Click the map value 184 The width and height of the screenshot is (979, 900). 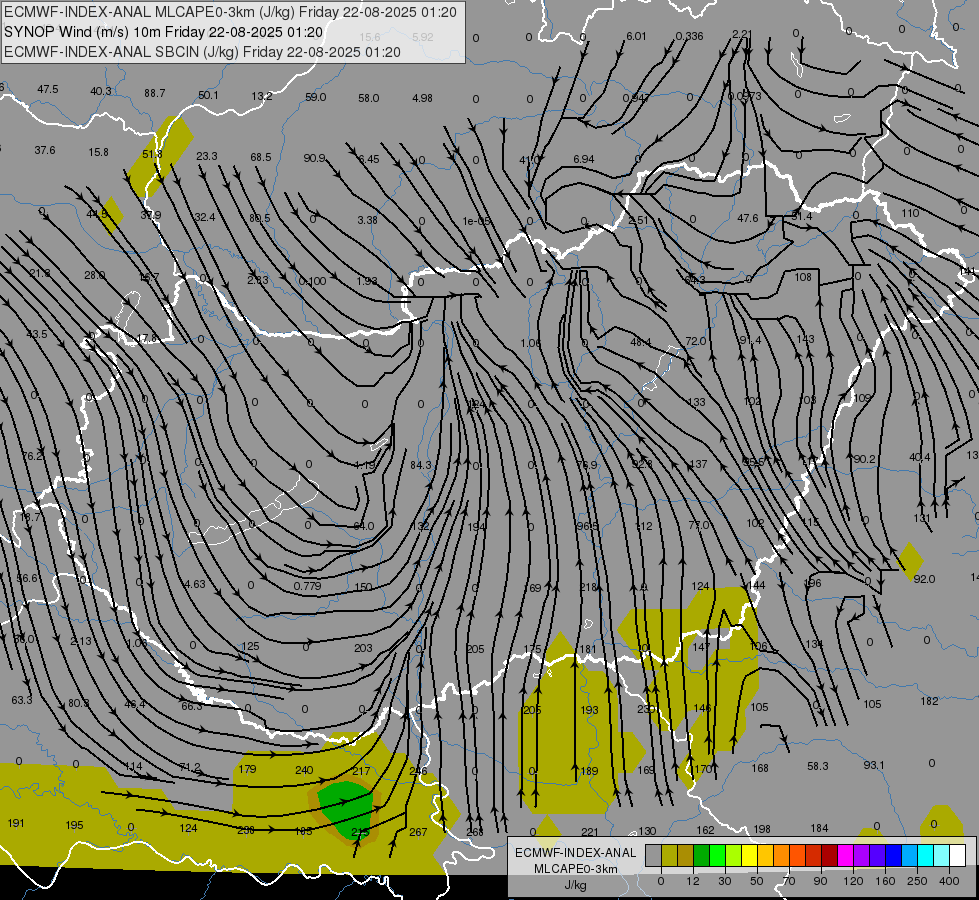[x=819, y=828]
